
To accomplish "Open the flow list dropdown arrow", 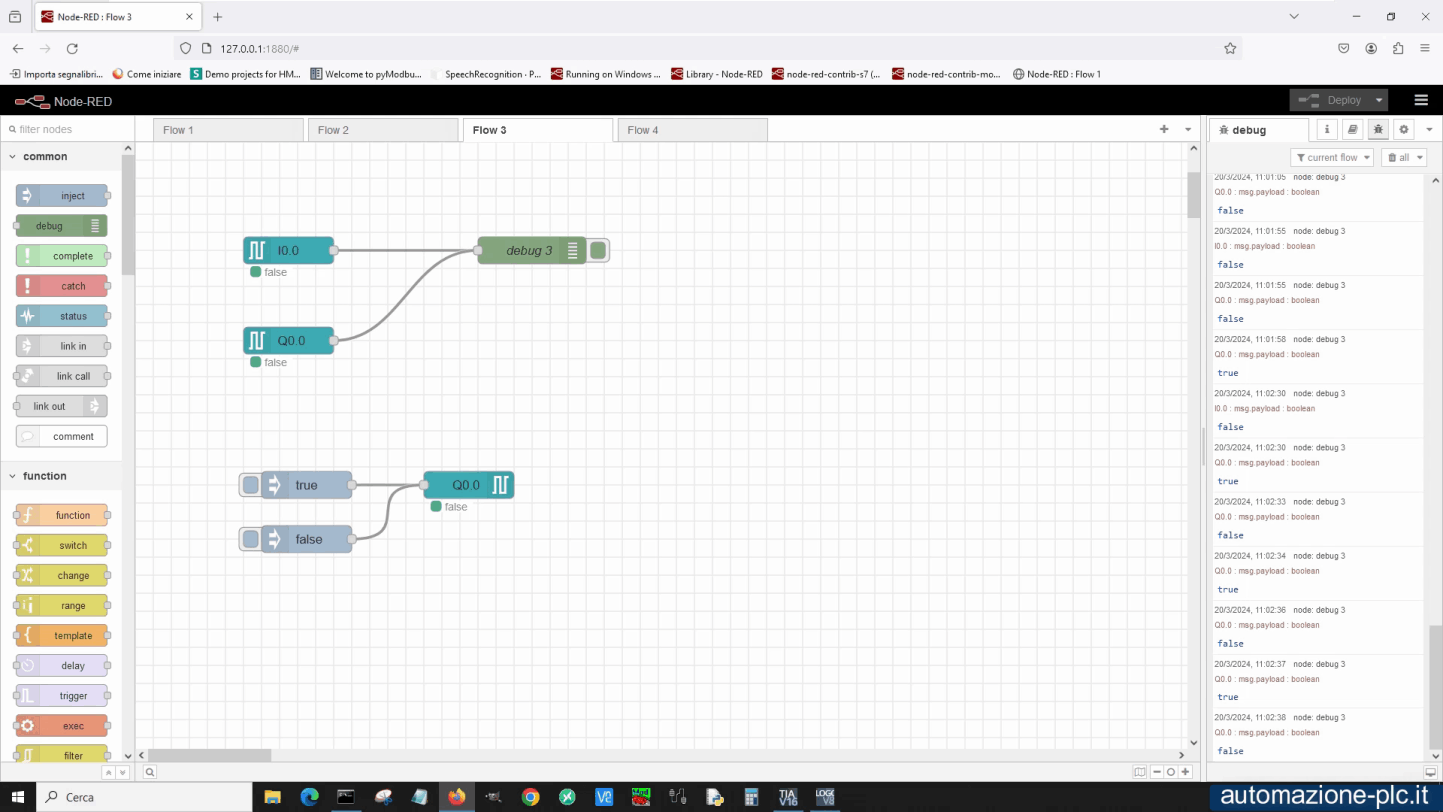I will pos(1188,129).
